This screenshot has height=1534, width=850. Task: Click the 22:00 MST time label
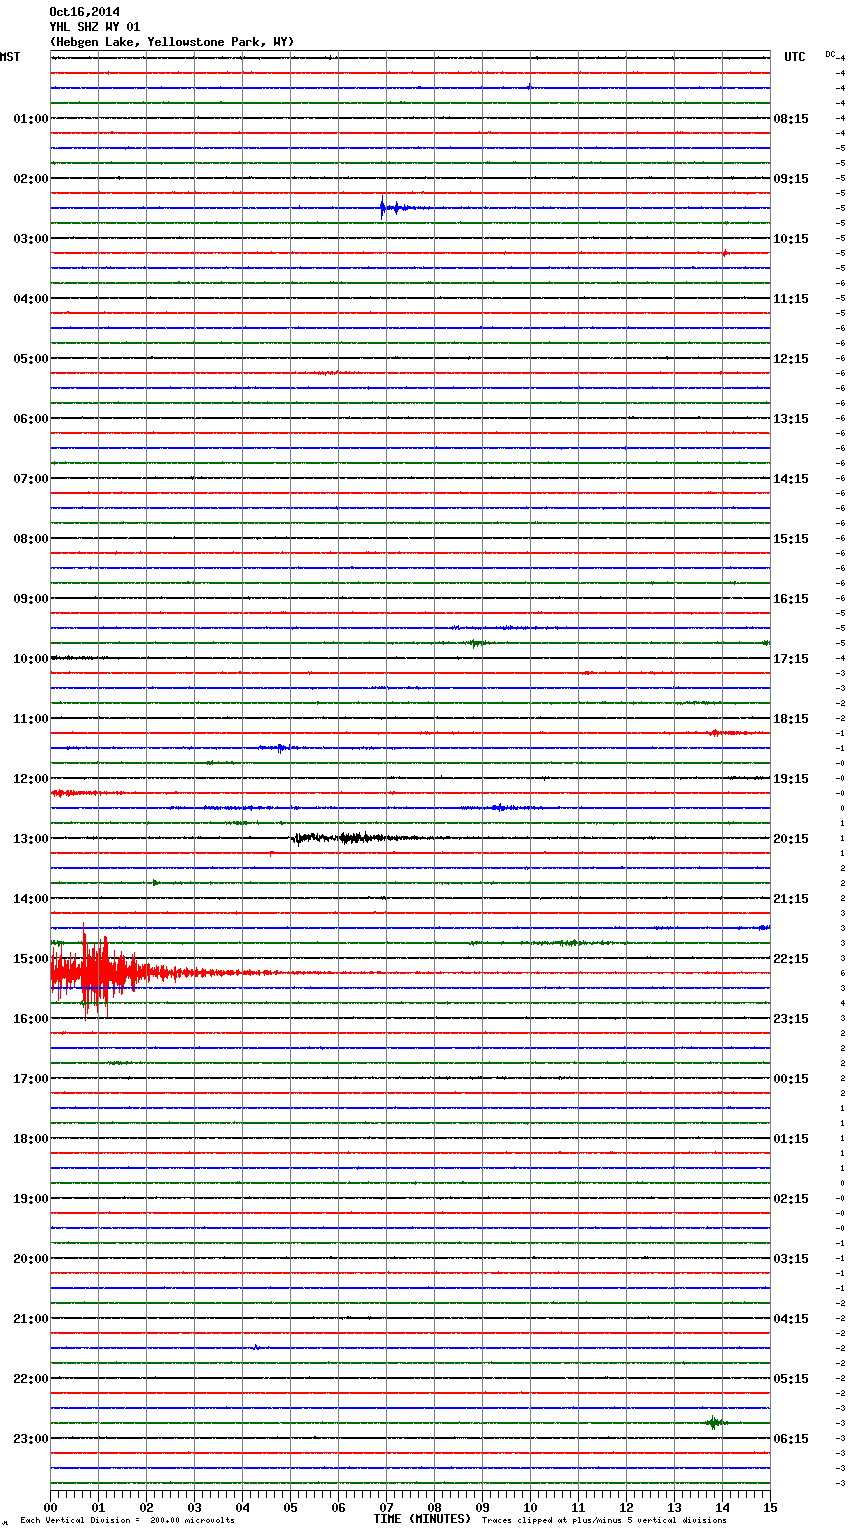30,1379
